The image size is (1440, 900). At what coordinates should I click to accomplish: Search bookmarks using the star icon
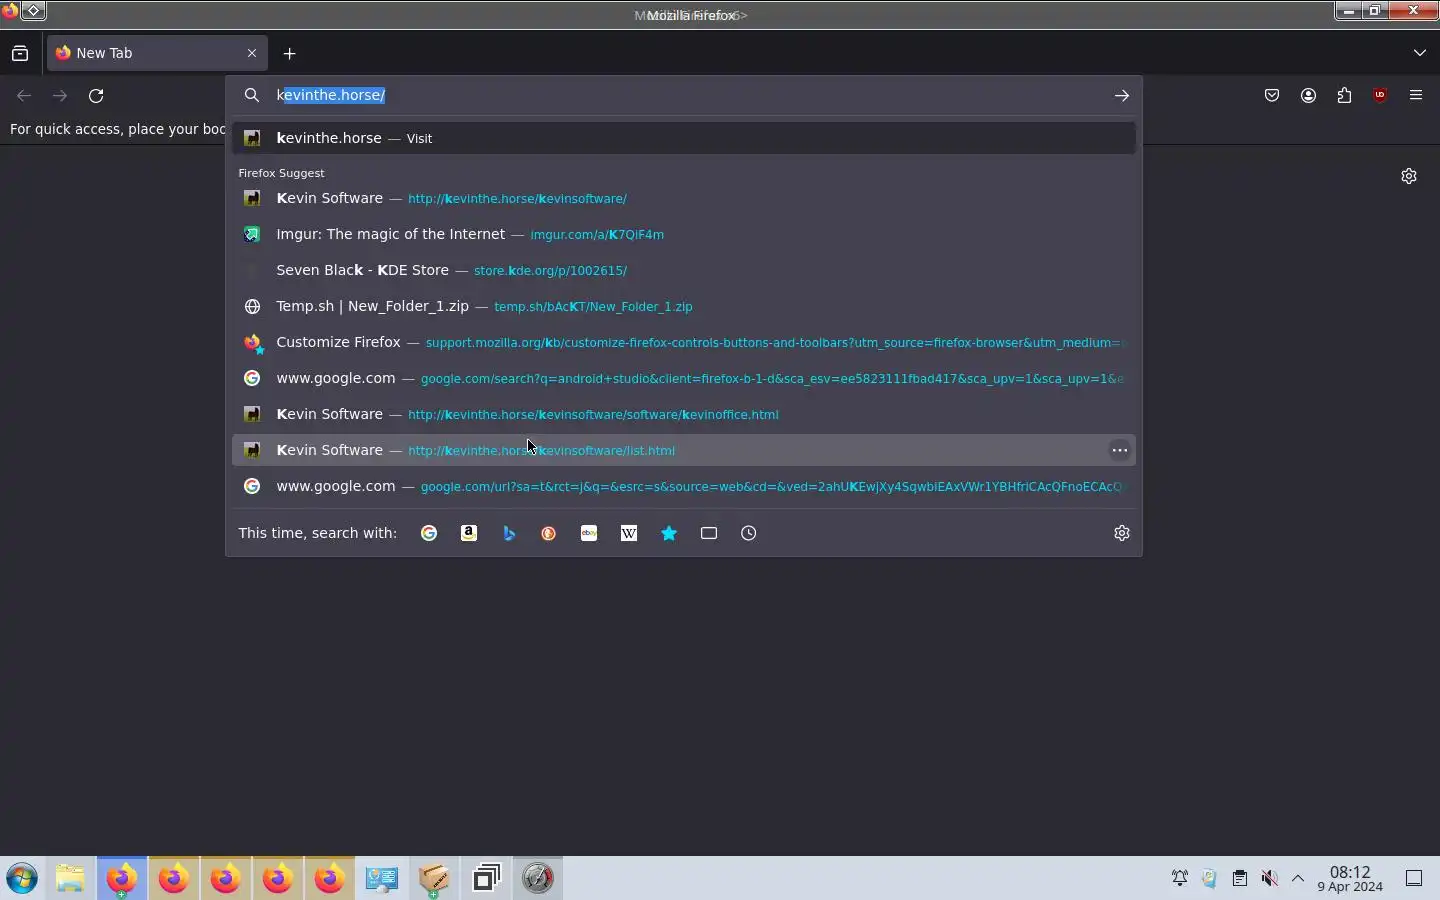click(669, 533)
